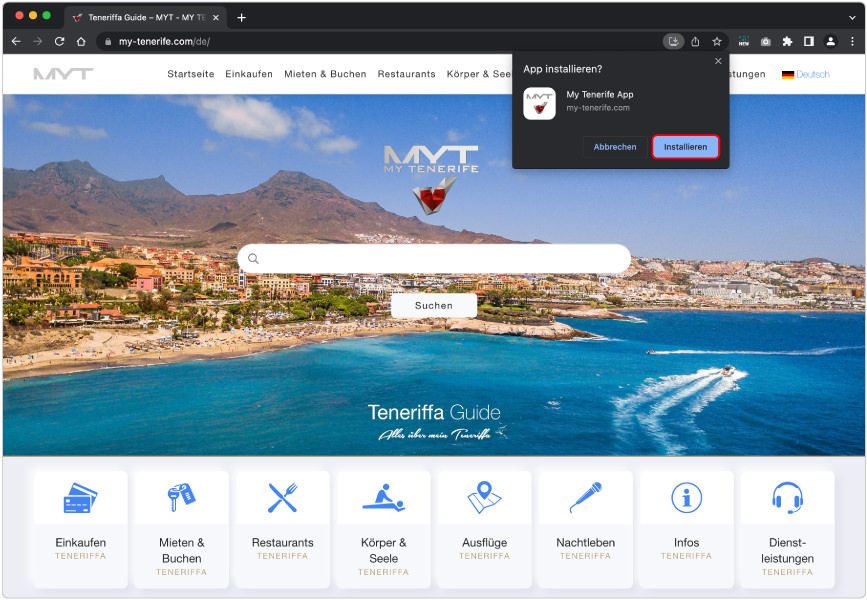867x600 pixels.
Task: Open Dienstleistungen via the headset icon
Action: 788,499
